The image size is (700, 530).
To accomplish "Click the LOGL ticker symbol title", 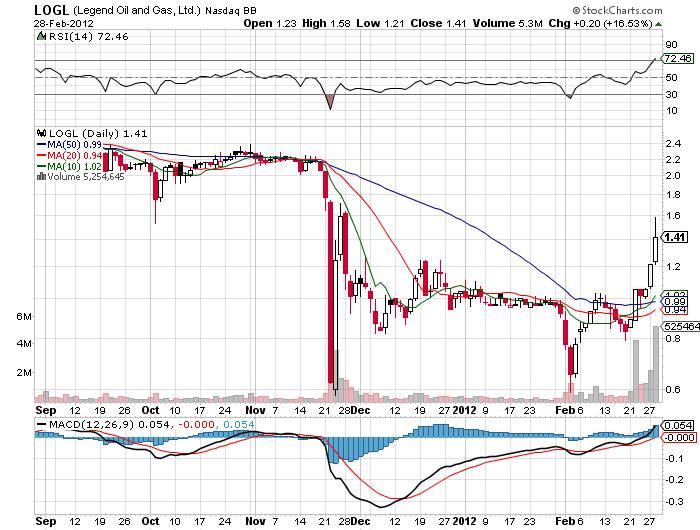I will click(51, 10).
